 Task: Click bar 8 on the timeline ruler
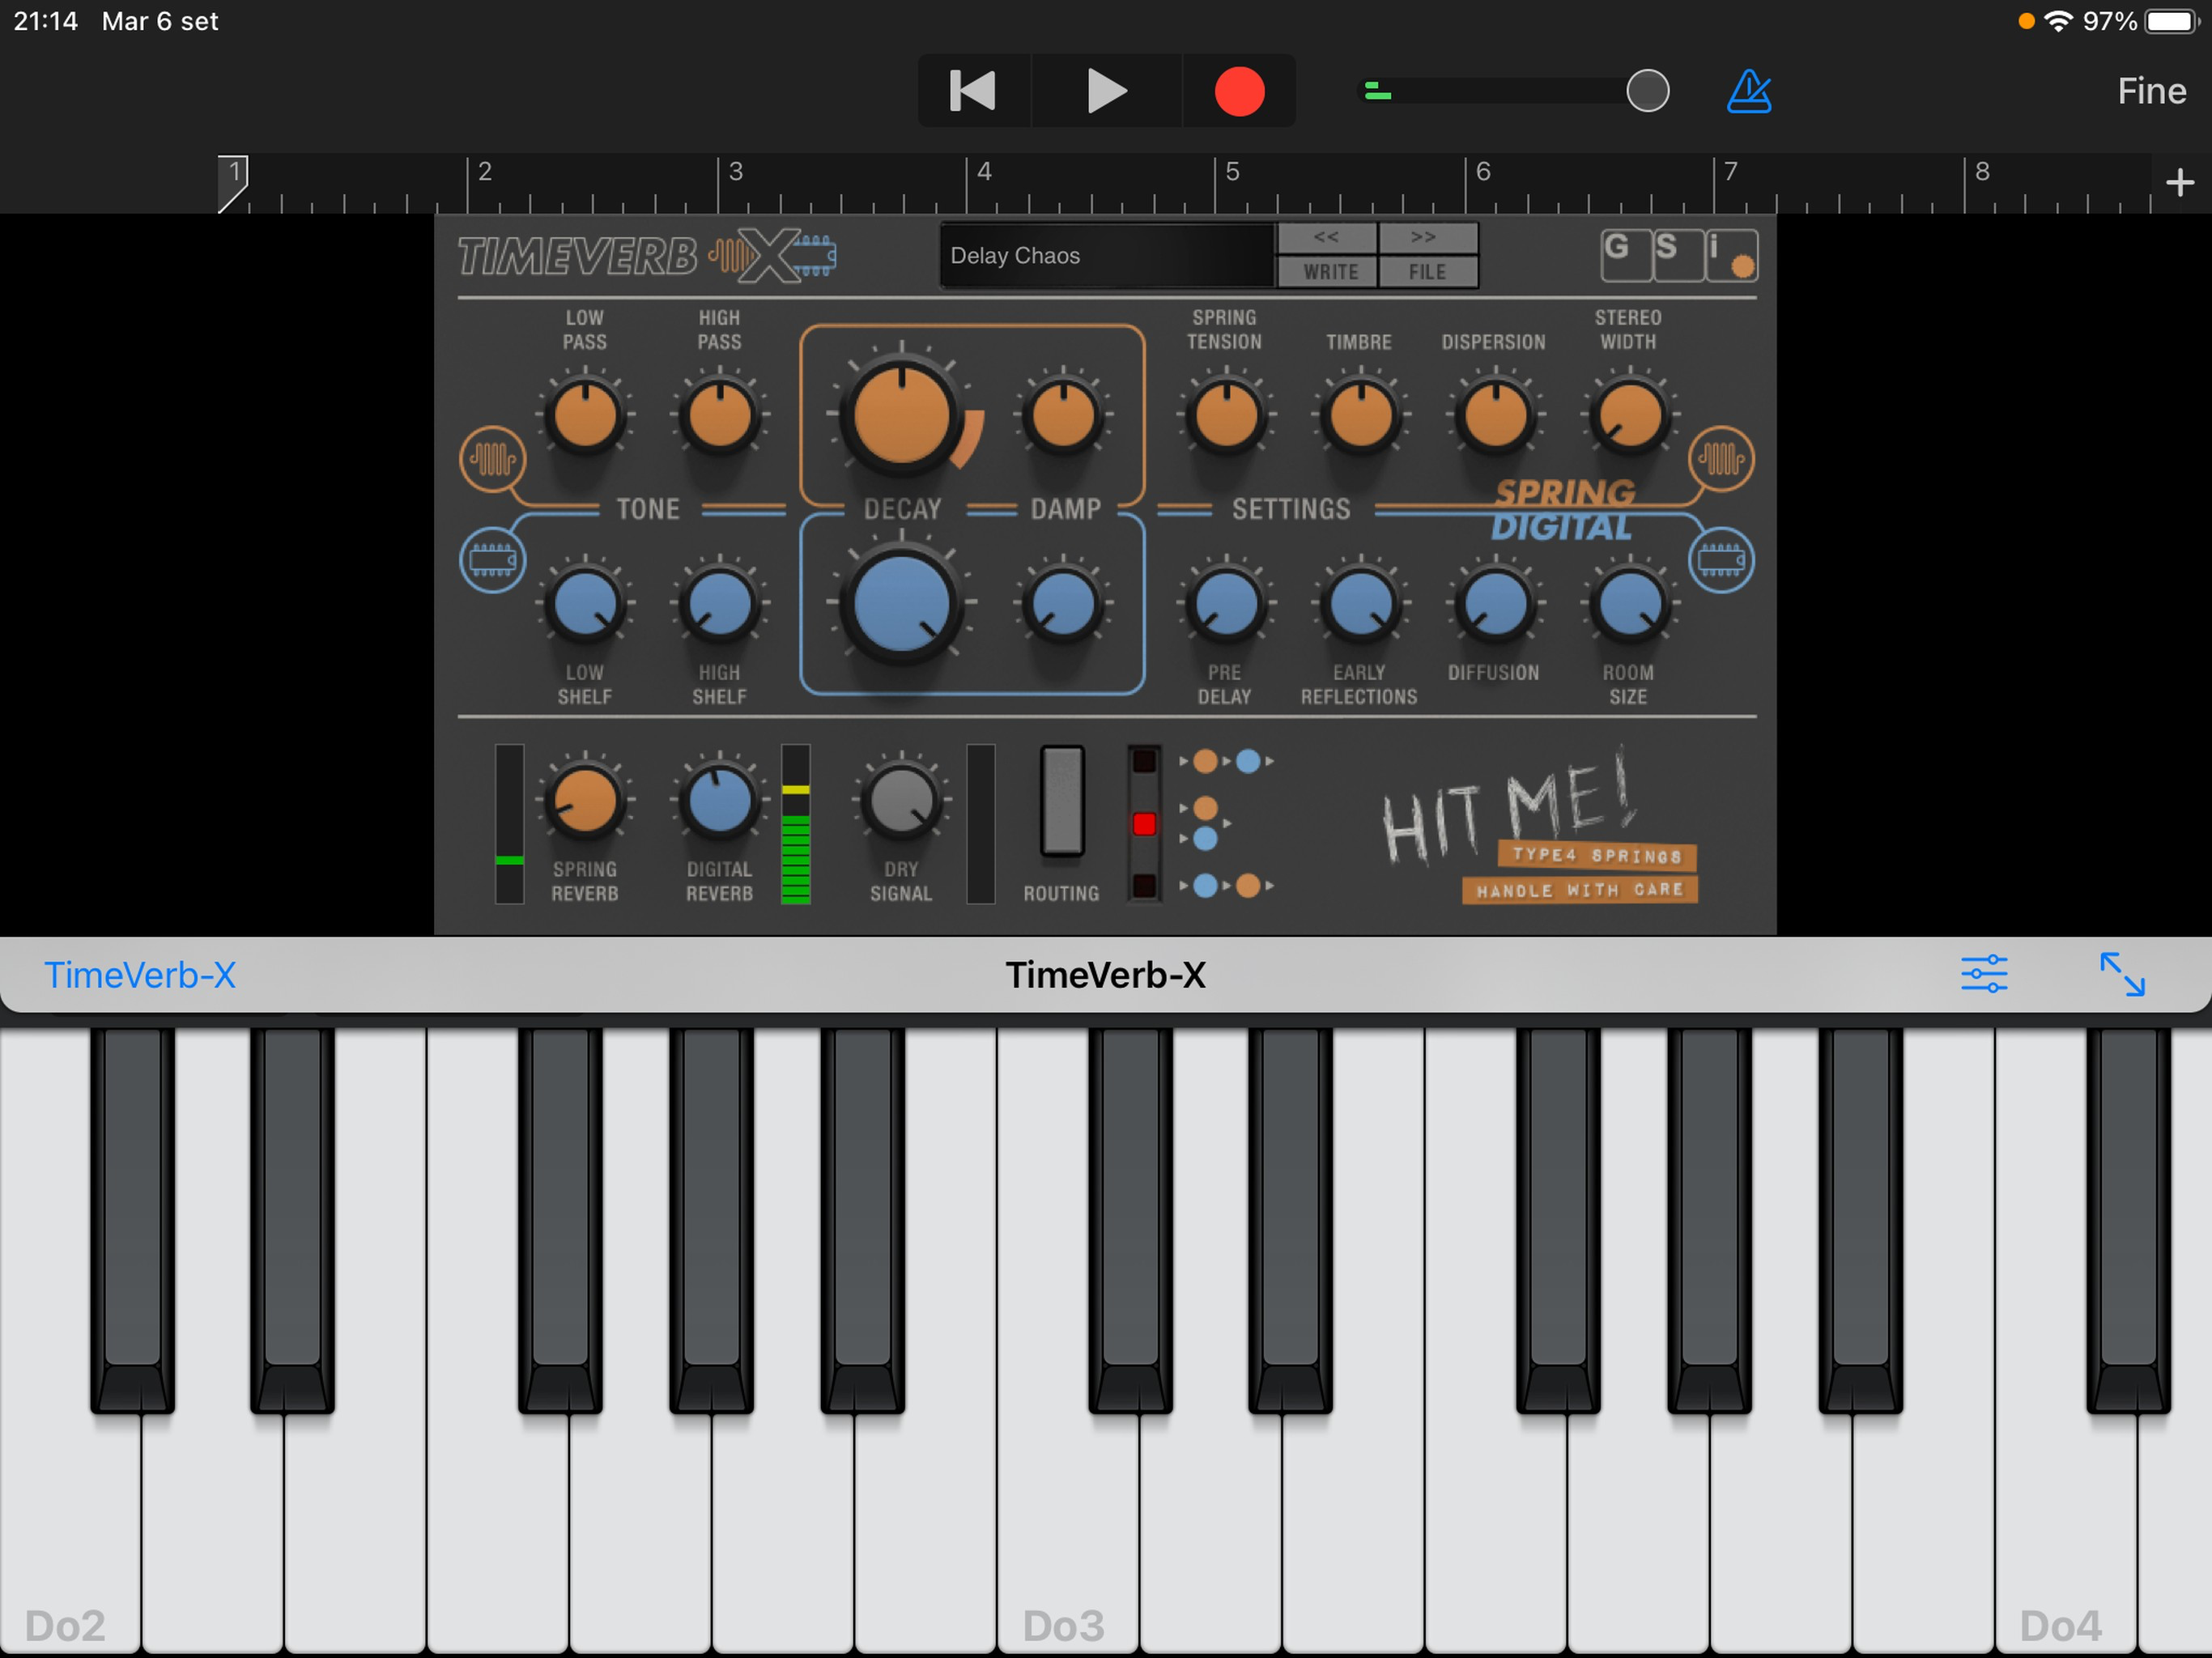coord(1982,172)
